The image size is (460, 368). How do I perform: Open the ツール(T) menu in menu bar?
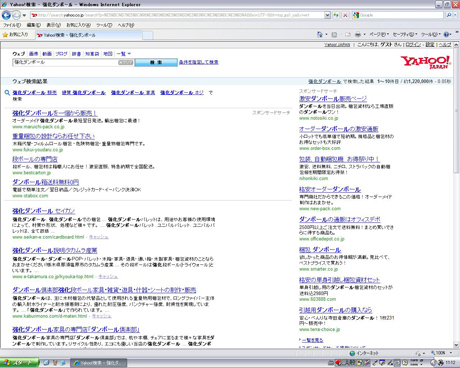coord(104,25)
